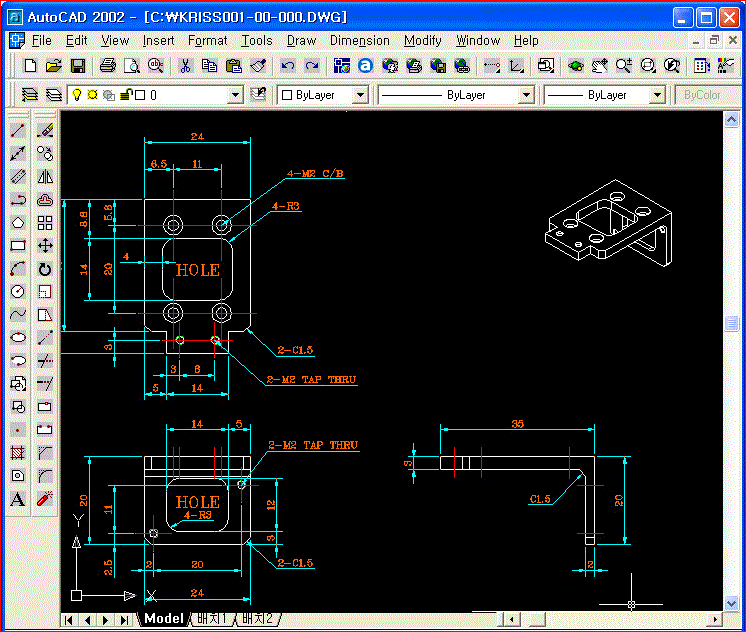Switch to the 배치1 layout tab
746x632 pixels.
pos(211,619)
